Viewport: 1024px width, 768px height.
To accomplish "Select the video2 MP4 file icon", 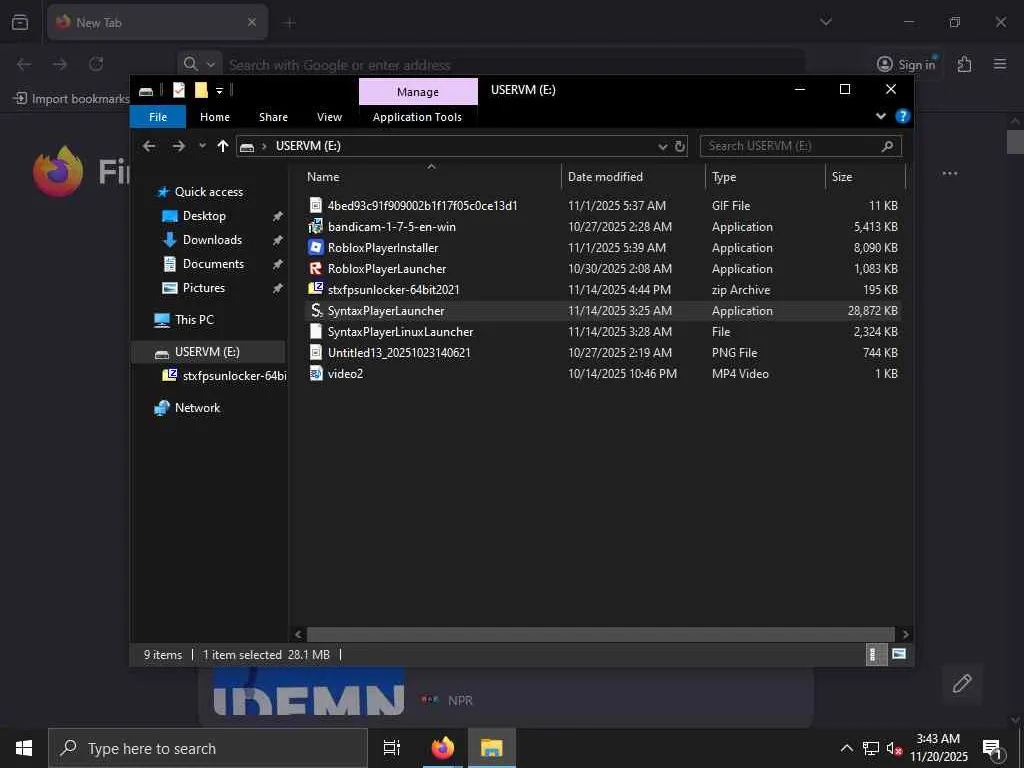I will click(316, 374).
